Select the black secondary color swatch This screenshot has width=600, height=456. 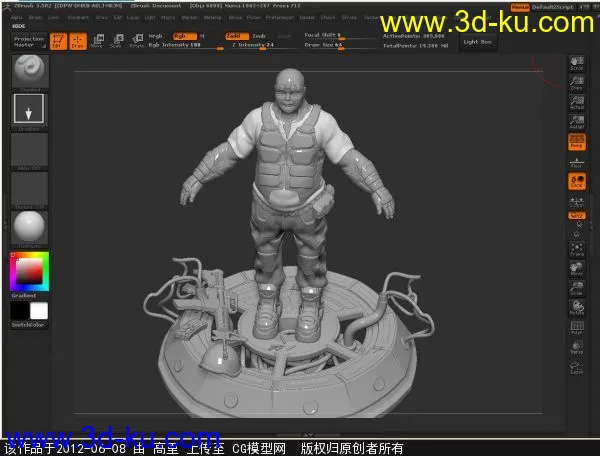20,311
